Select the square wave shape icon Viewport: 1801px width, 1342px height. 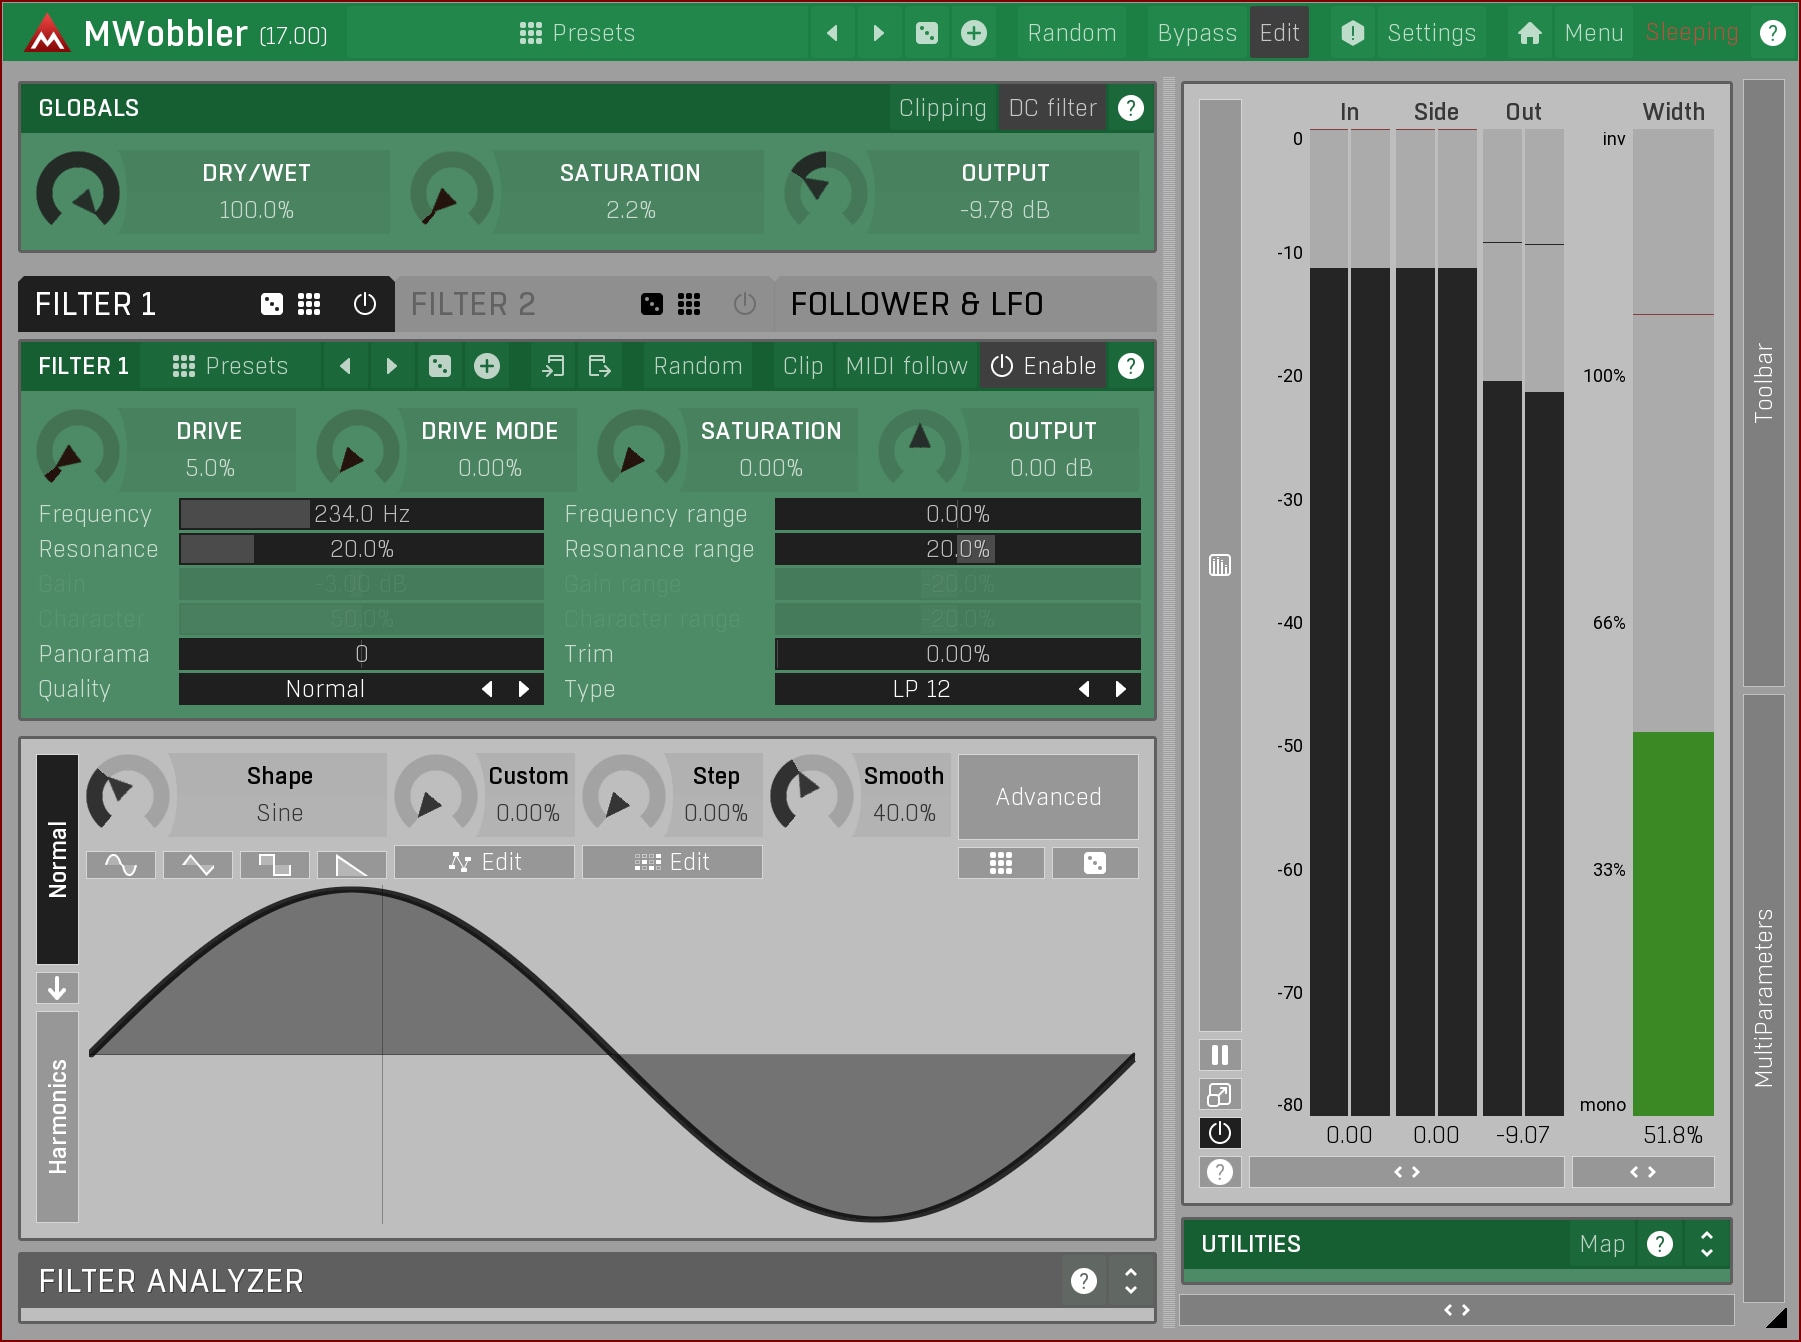(275, 864)
